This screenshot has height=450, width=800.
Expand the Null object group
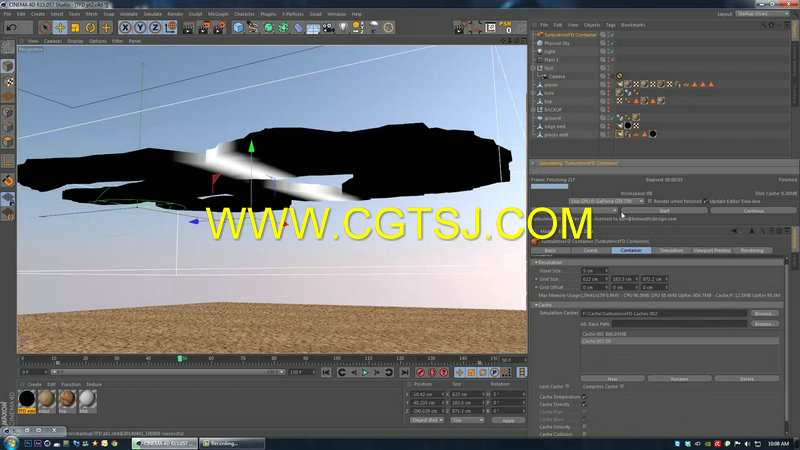(x=533, y=68)
